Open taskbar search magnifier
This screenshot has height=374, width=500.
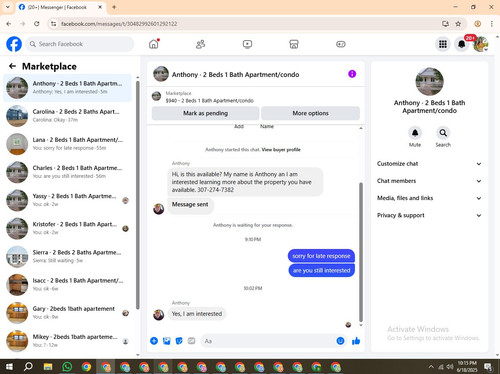tap(29, 367)
